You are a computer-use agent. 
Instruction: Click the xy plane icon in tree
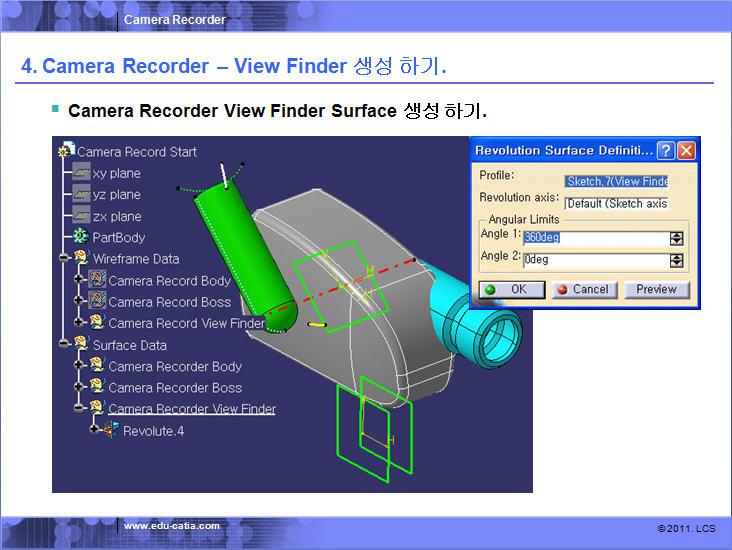tap(82, 173)
